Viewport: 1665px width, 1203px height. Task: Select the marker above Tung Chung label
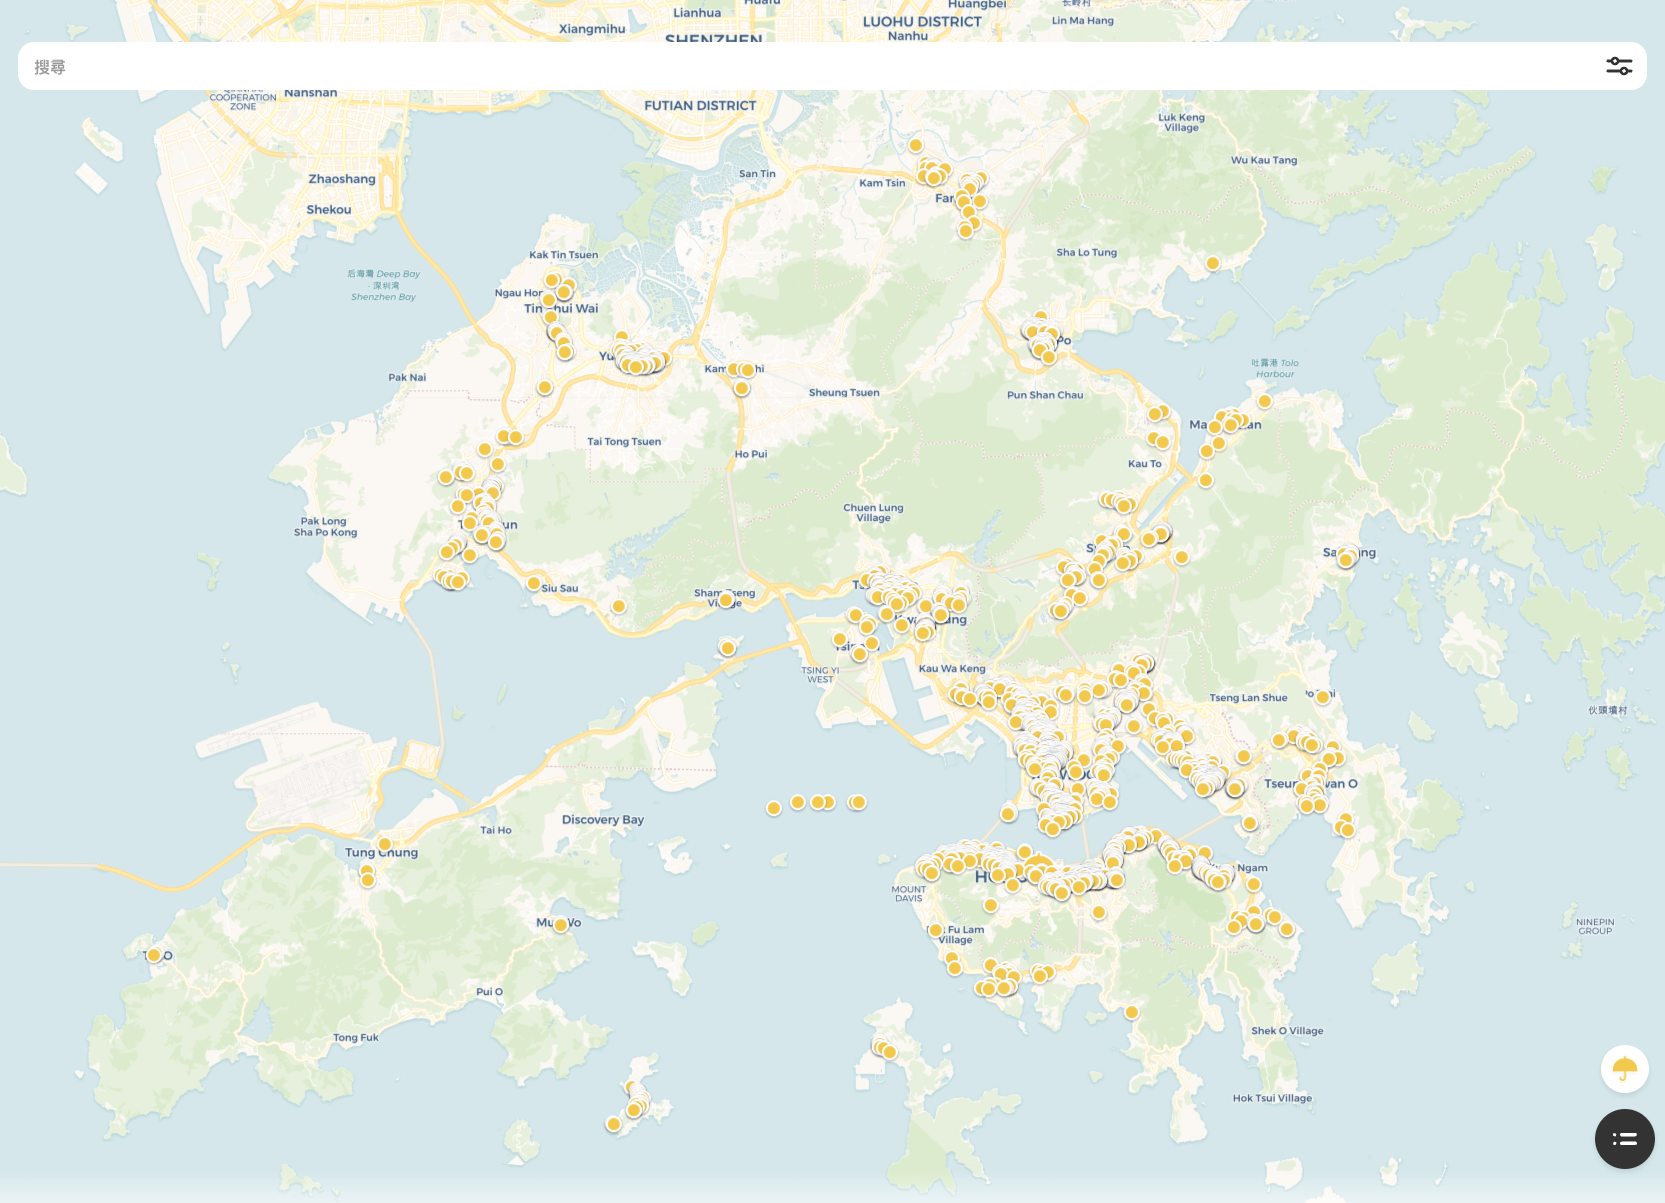385,845
